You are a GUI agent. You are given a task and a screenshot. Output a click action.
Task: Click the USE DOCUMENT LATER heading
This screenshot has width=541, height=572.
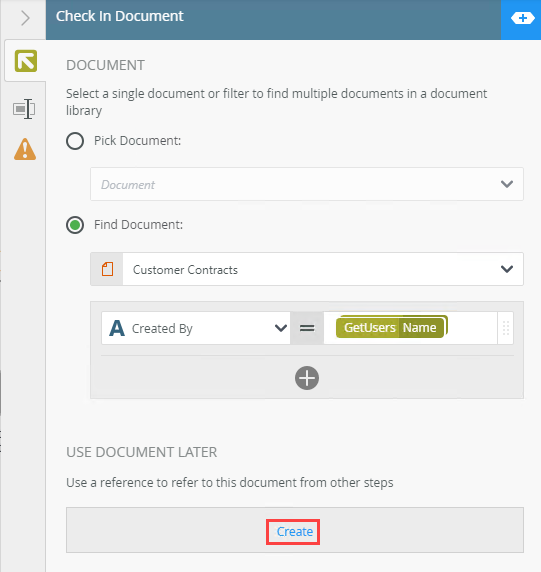pos(142,452)
